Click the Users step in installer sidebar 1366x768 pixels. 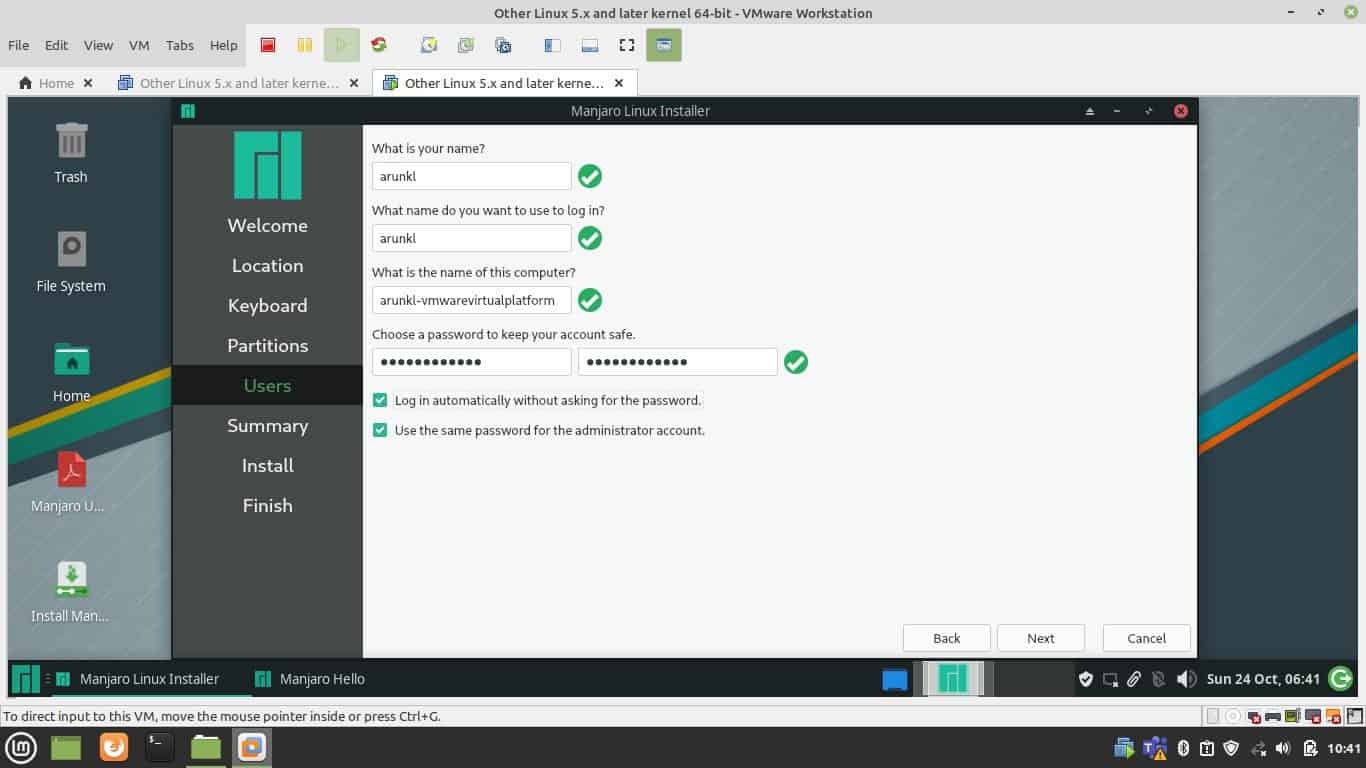[267, 385]
